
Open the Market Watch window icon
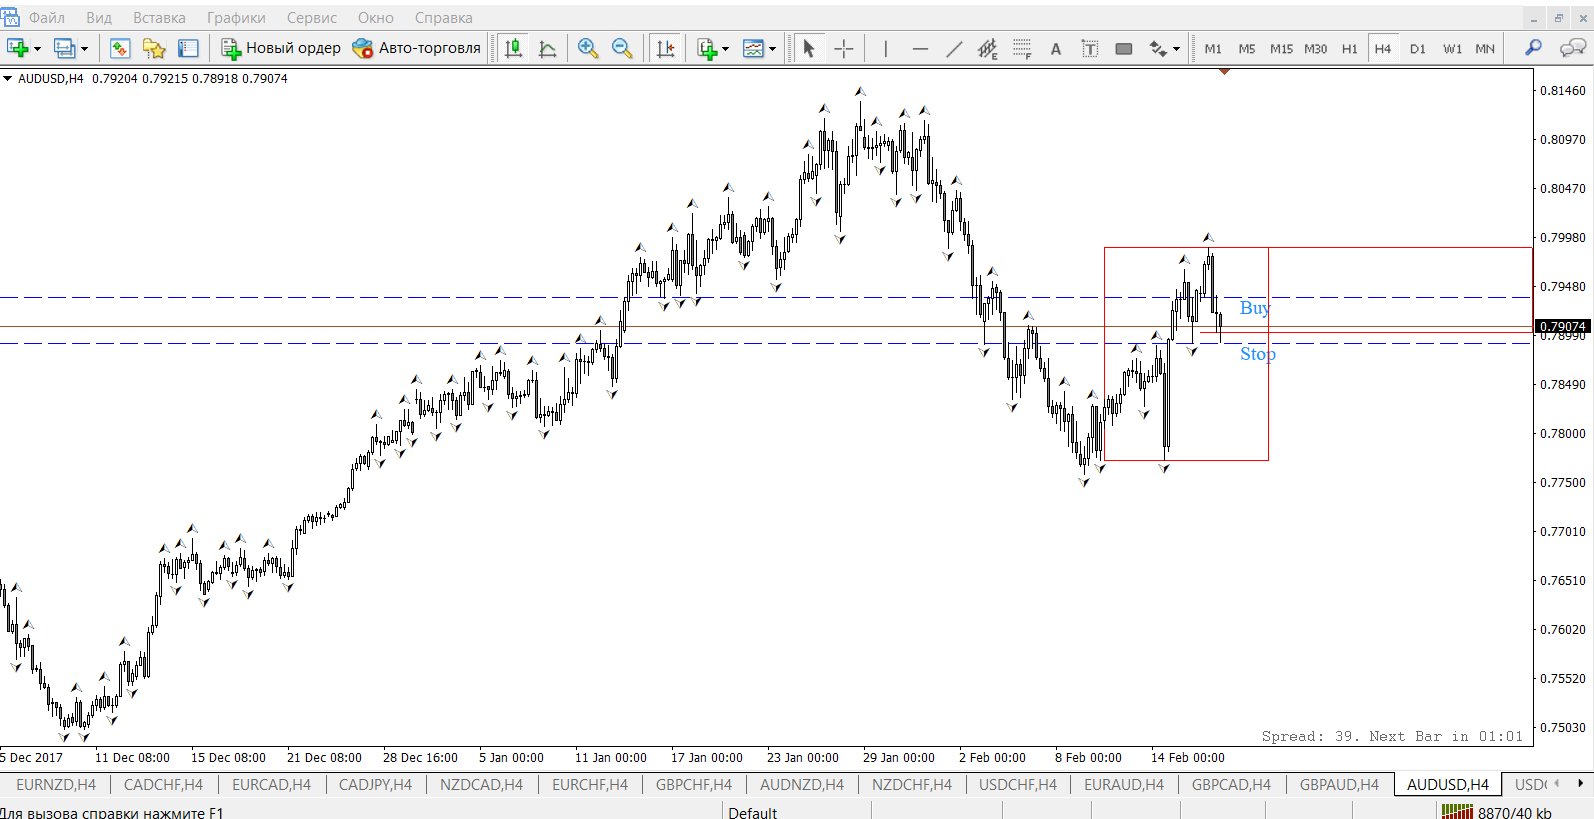(x=120, y=48)
